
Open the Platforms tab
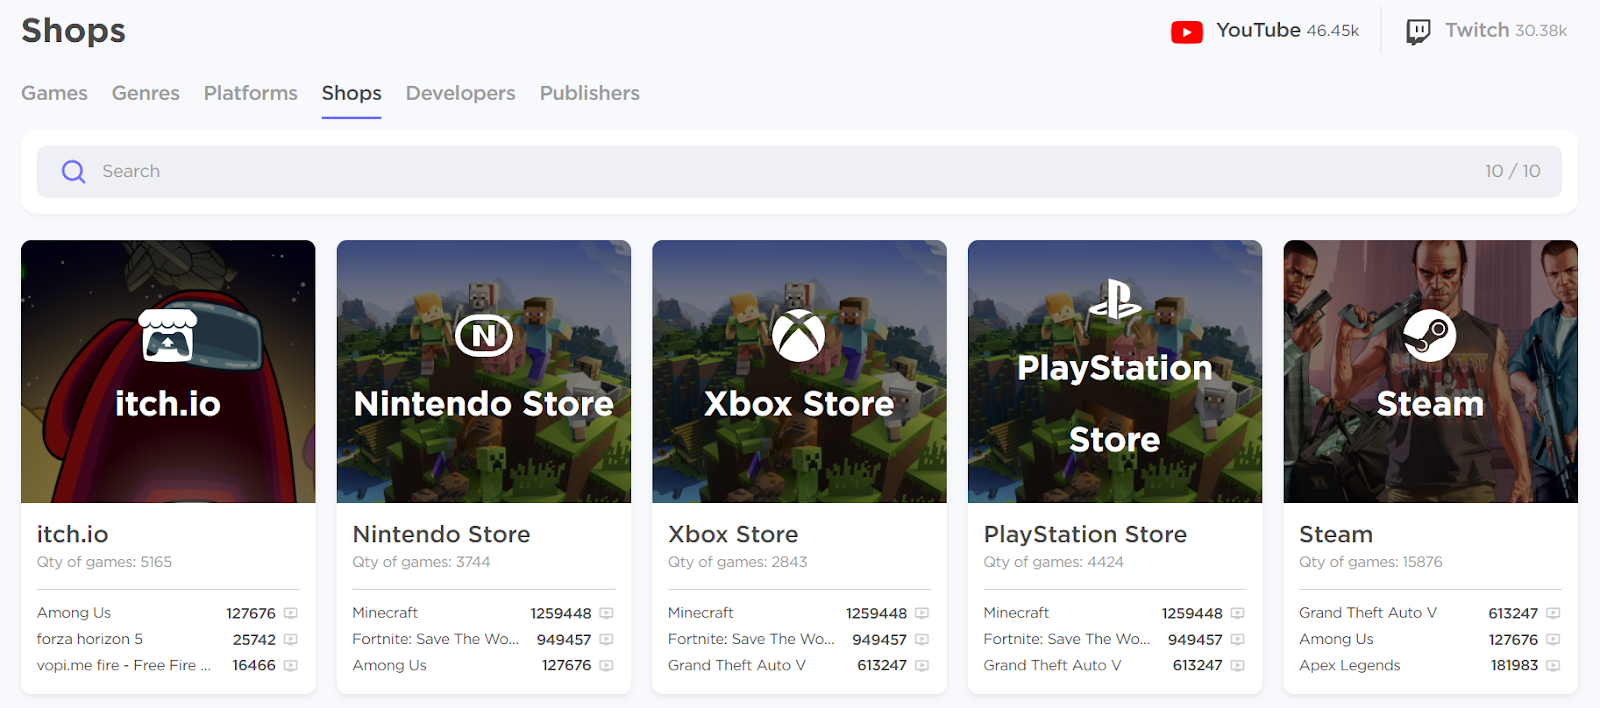point(251,93)
